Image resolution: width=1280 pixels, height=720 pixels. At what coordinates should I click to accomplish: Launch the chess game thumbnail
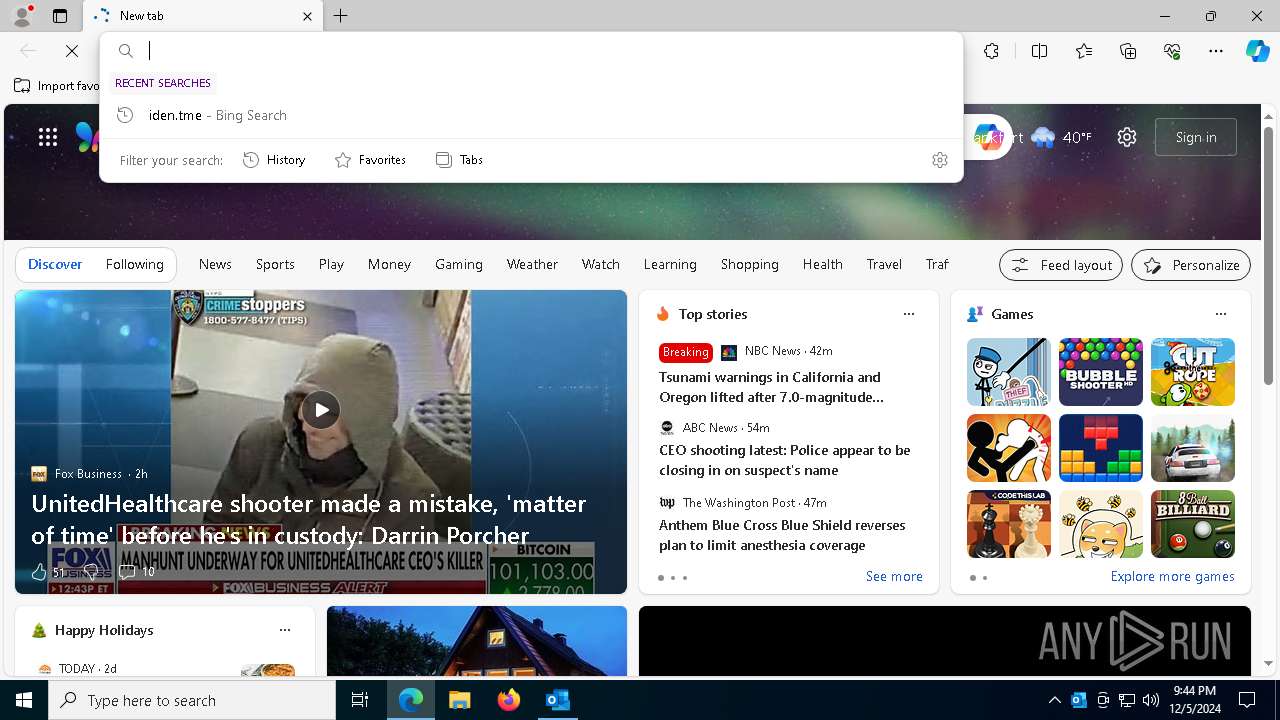point(1009,524)
